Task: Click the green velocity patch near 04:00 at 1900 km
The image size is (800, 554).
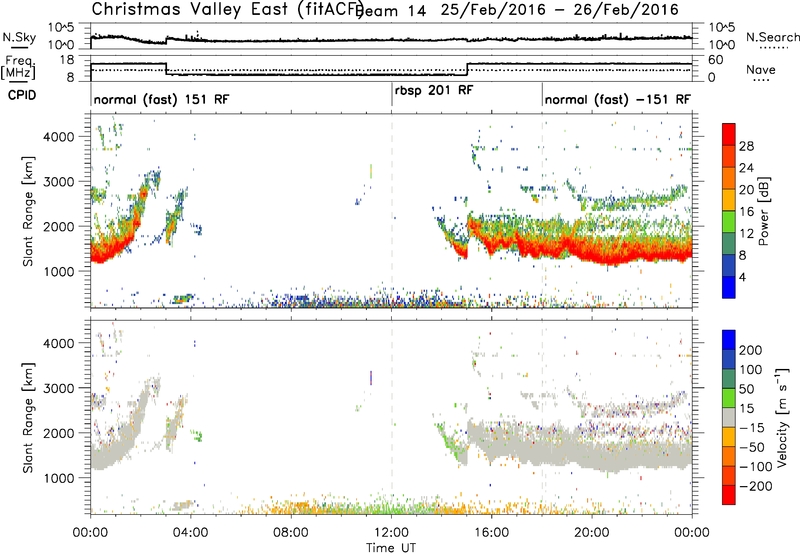Action: coord(197,435)
